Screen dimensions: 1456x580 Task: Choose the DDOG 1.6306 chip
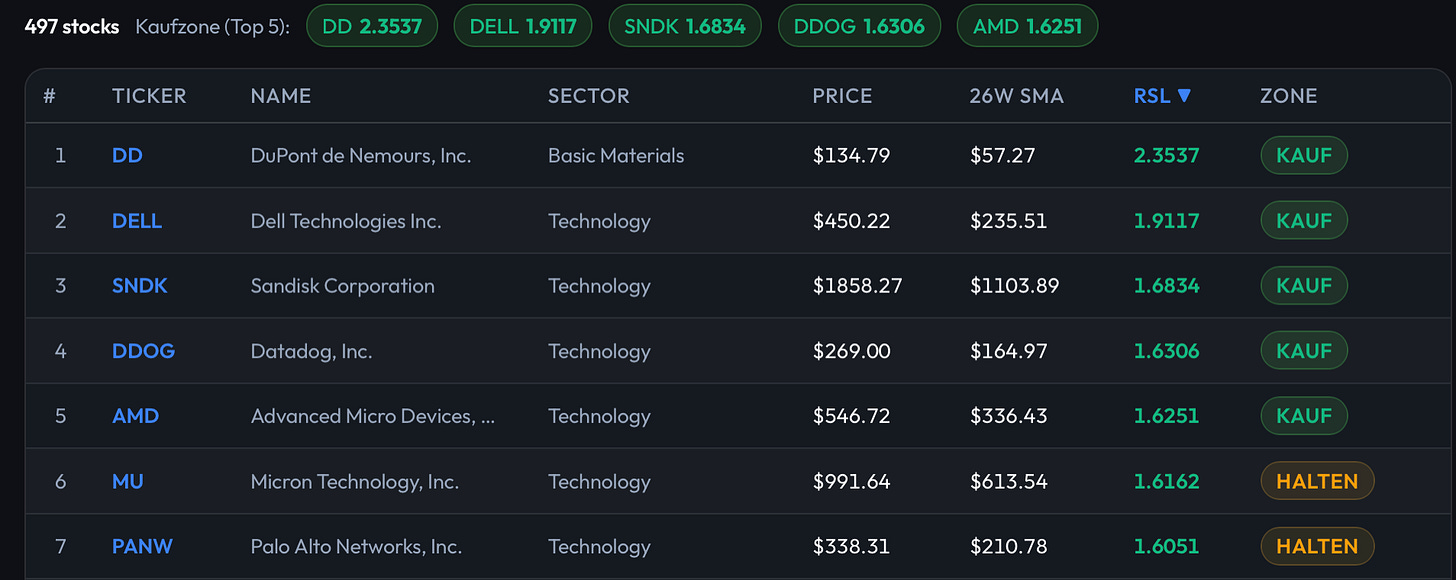[859, 26]
